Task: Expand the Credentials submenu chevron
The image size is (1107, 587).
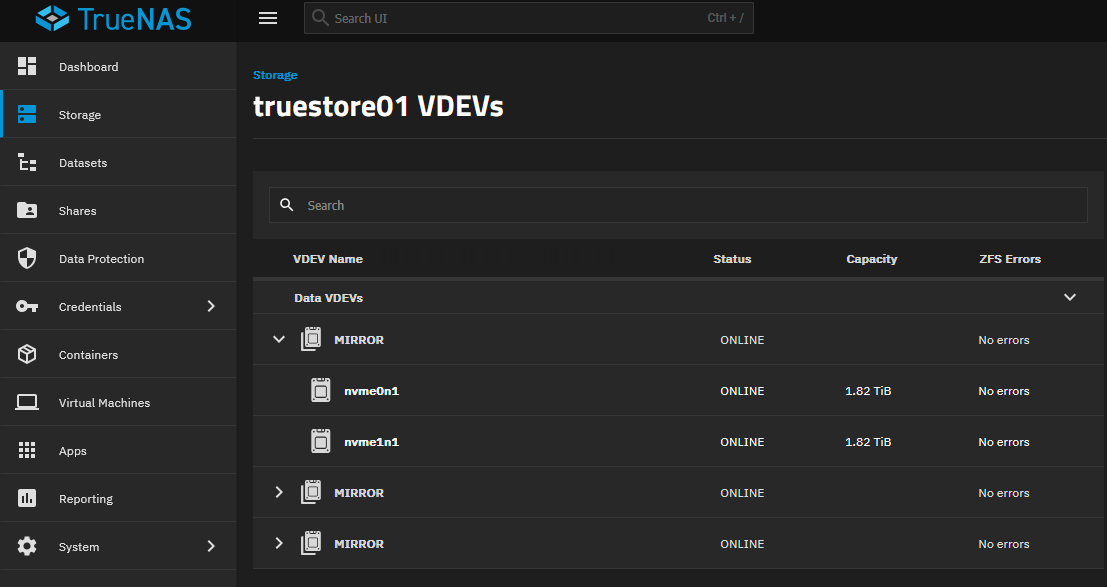Action: [x=210, y=306]
